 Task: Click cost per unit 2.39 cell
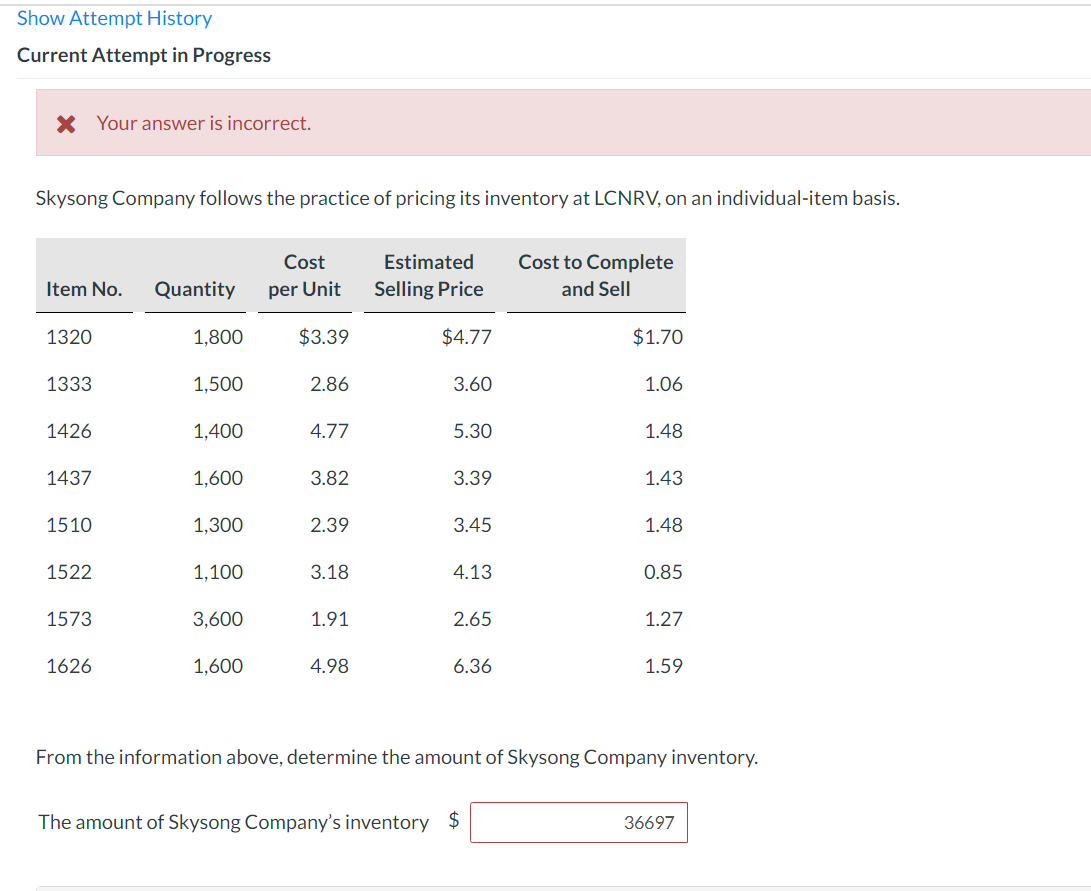coord(329,524)
